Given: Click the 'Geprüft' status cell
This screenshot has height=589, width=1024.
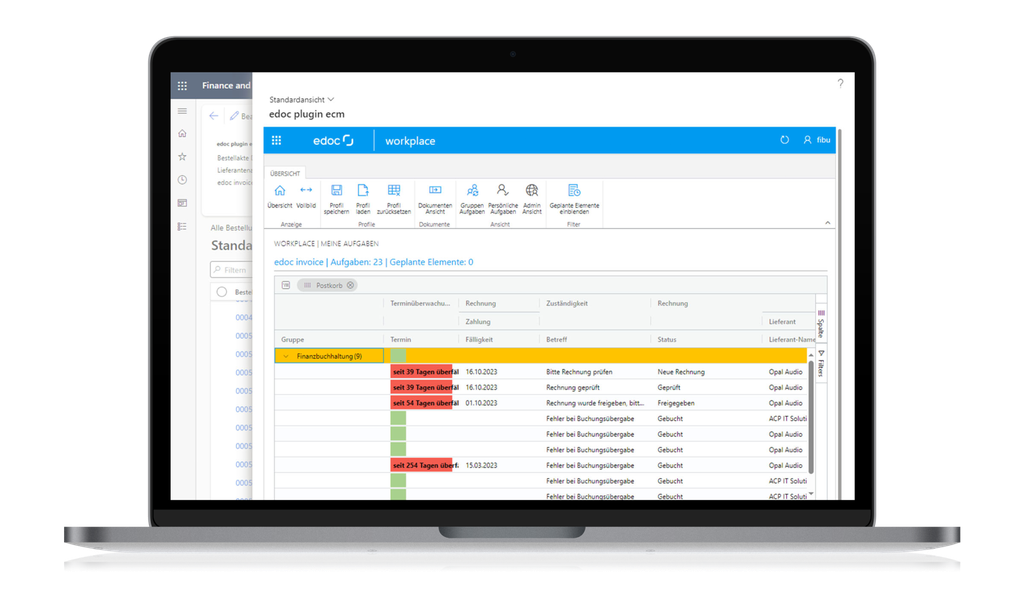Looking at the screenshot, I should (x=669, y=387).
